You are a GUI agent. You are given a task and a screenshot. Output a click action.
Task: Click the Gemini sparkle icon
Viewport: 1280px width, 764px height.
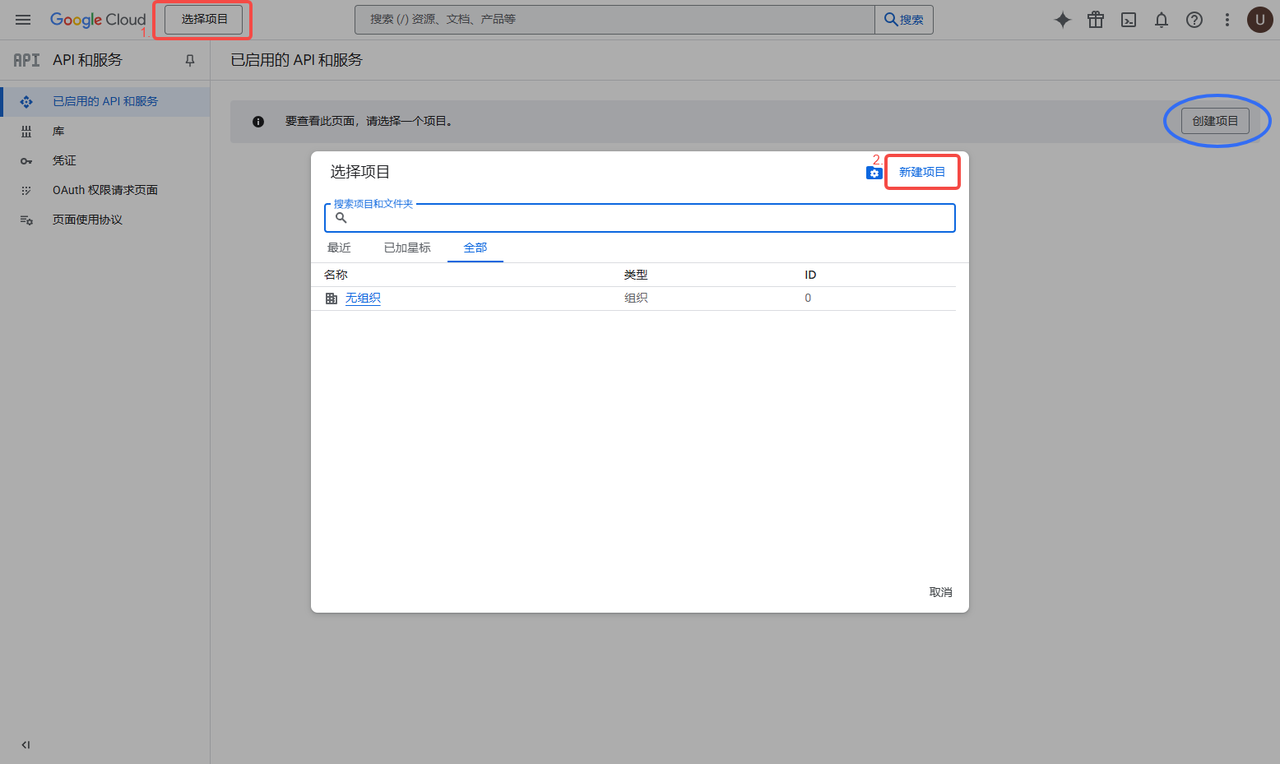pos(1063,20)
